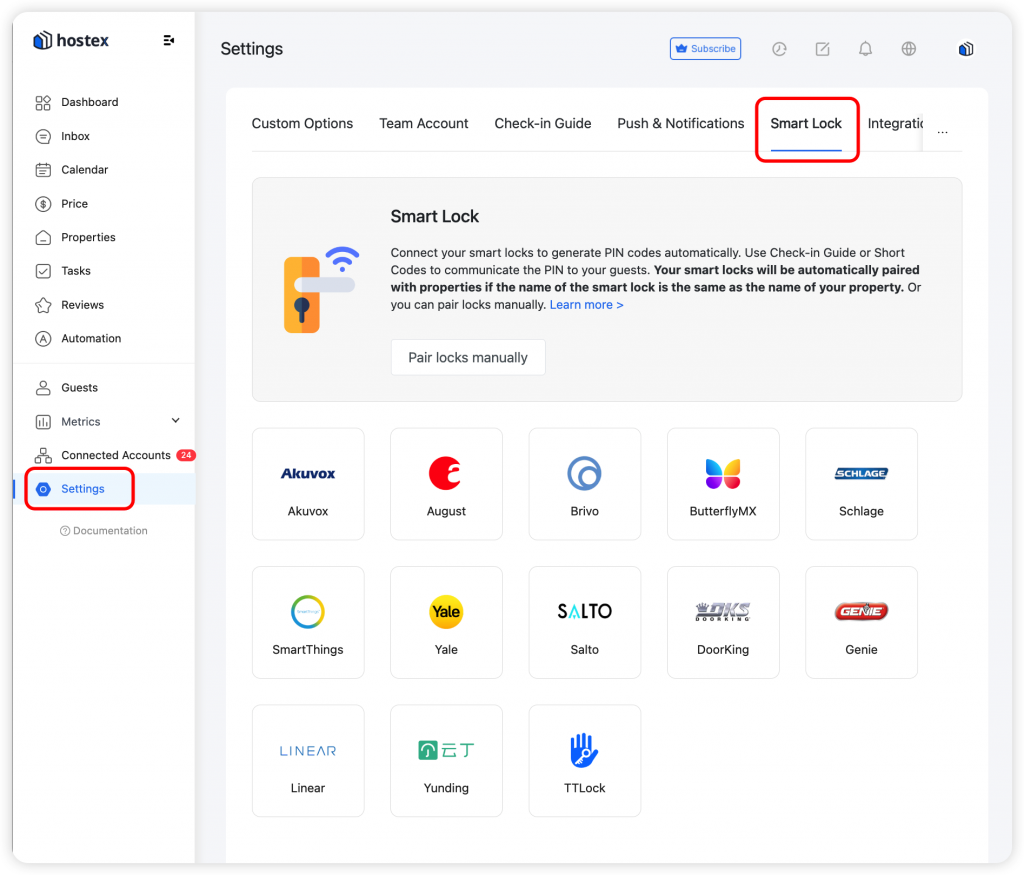Open the account avatar in the header
The width and height of the screenshot is (1024, 875).
coord(966,48)
